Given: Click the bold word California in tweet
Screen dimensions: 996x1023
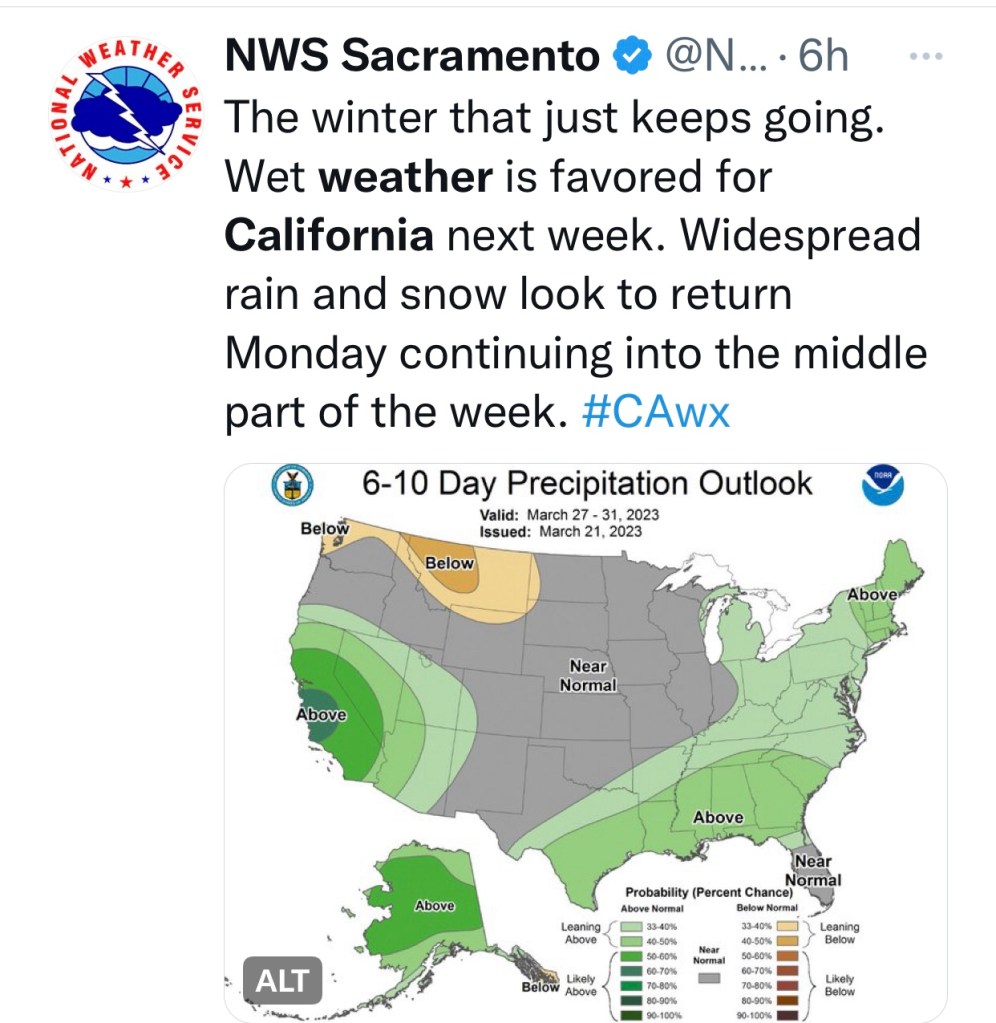Looking at the screenshot, I should [329, 236].
